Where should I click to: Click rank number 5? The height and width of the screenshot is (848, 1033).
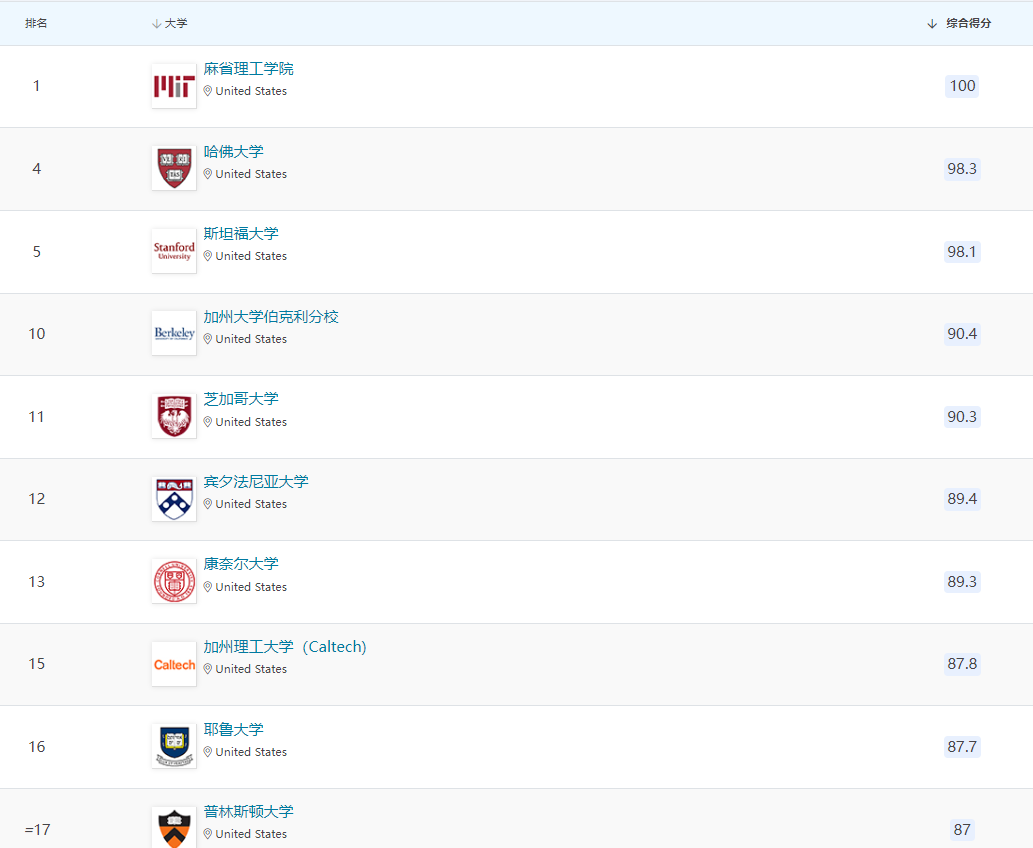pos(37,252)
